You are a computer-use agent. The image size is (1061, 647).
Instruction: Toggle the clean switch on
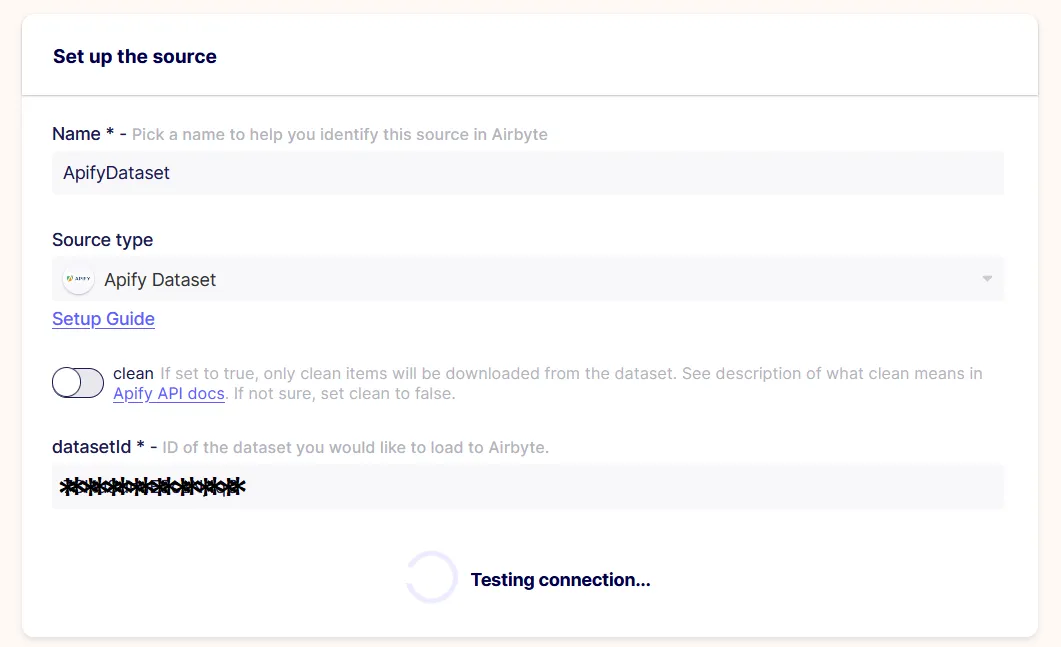78,383
